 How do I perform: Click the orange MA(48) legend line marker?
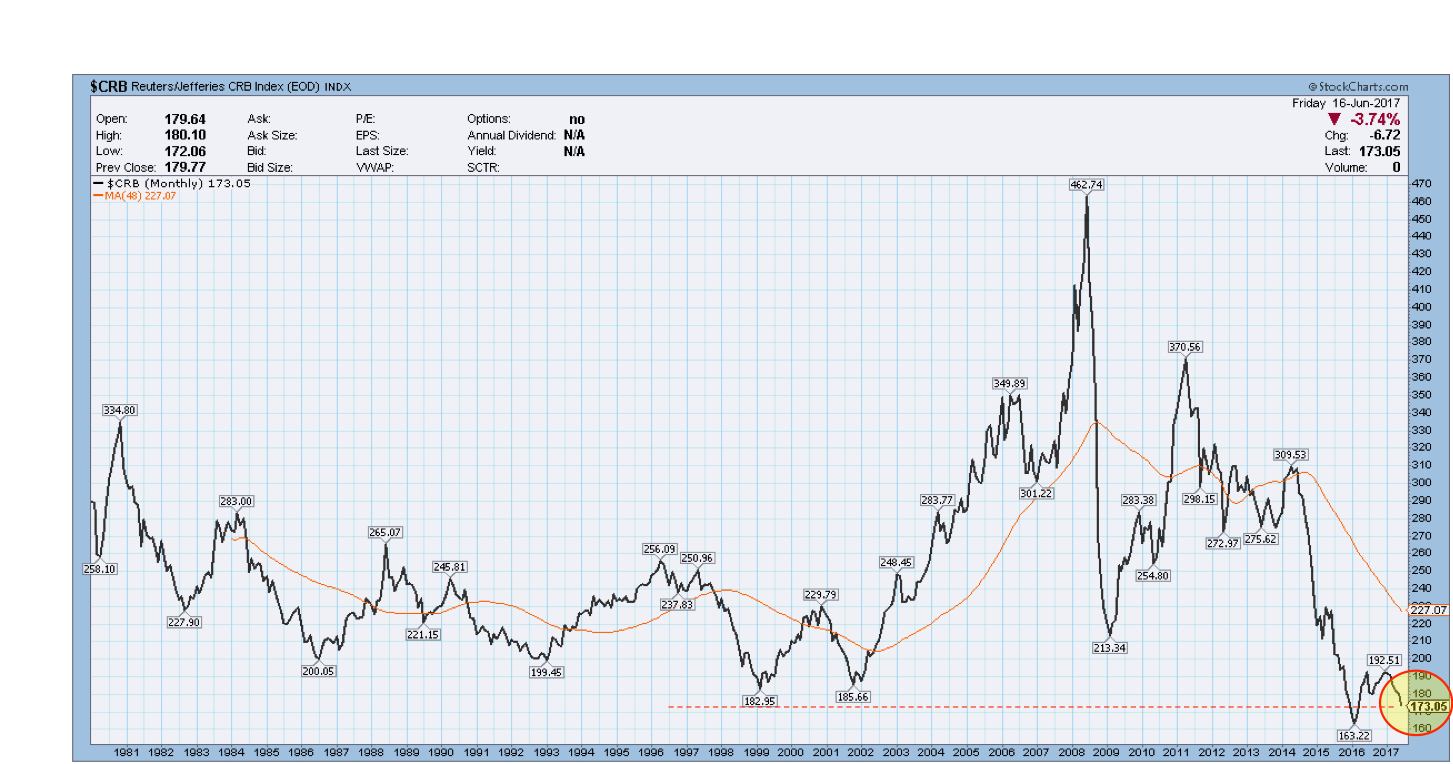[97, 196]
